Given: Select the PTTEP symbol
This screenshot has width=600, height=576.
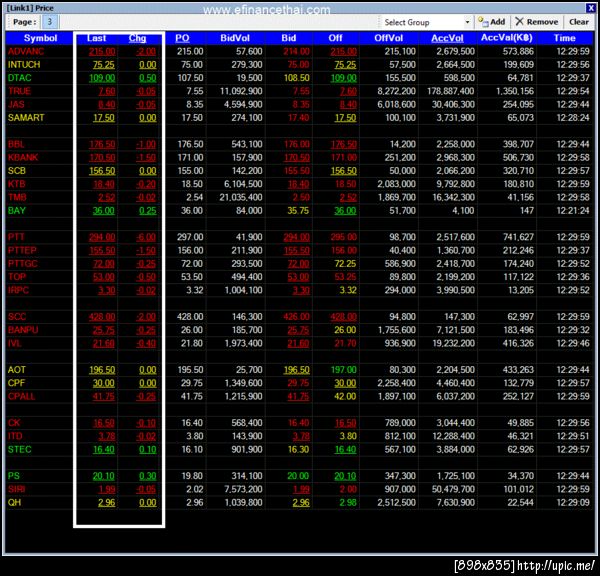Looking at the screenshot, I should [x=22, y=250].
